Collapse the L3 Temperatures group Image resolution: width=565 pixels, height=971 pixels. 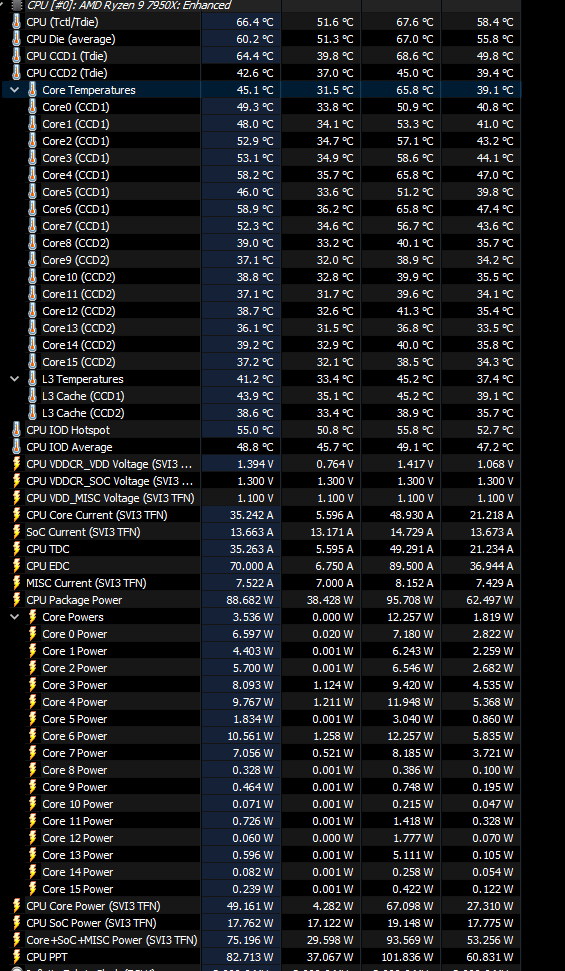pyautogui.click(x=15, y=379)
